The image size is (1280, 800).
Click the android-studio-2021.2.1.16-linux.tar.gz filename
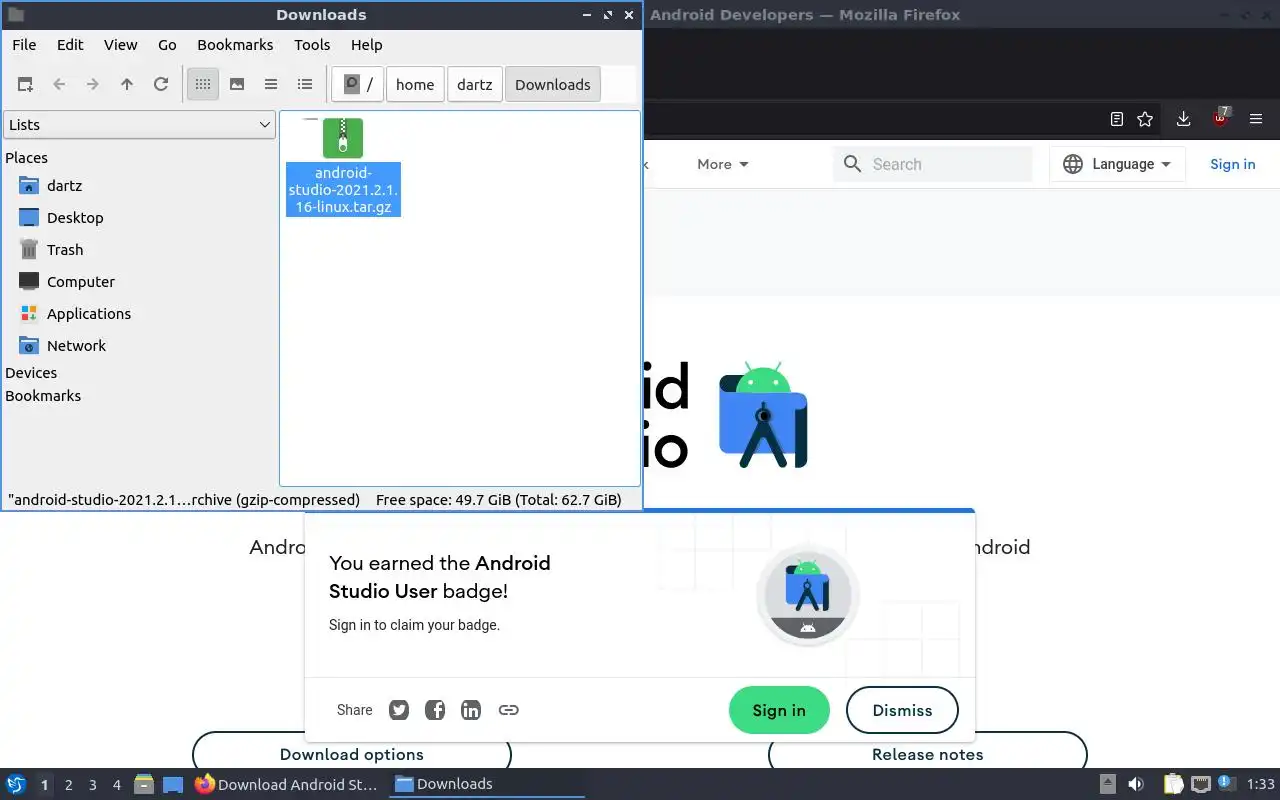(343, 190)
